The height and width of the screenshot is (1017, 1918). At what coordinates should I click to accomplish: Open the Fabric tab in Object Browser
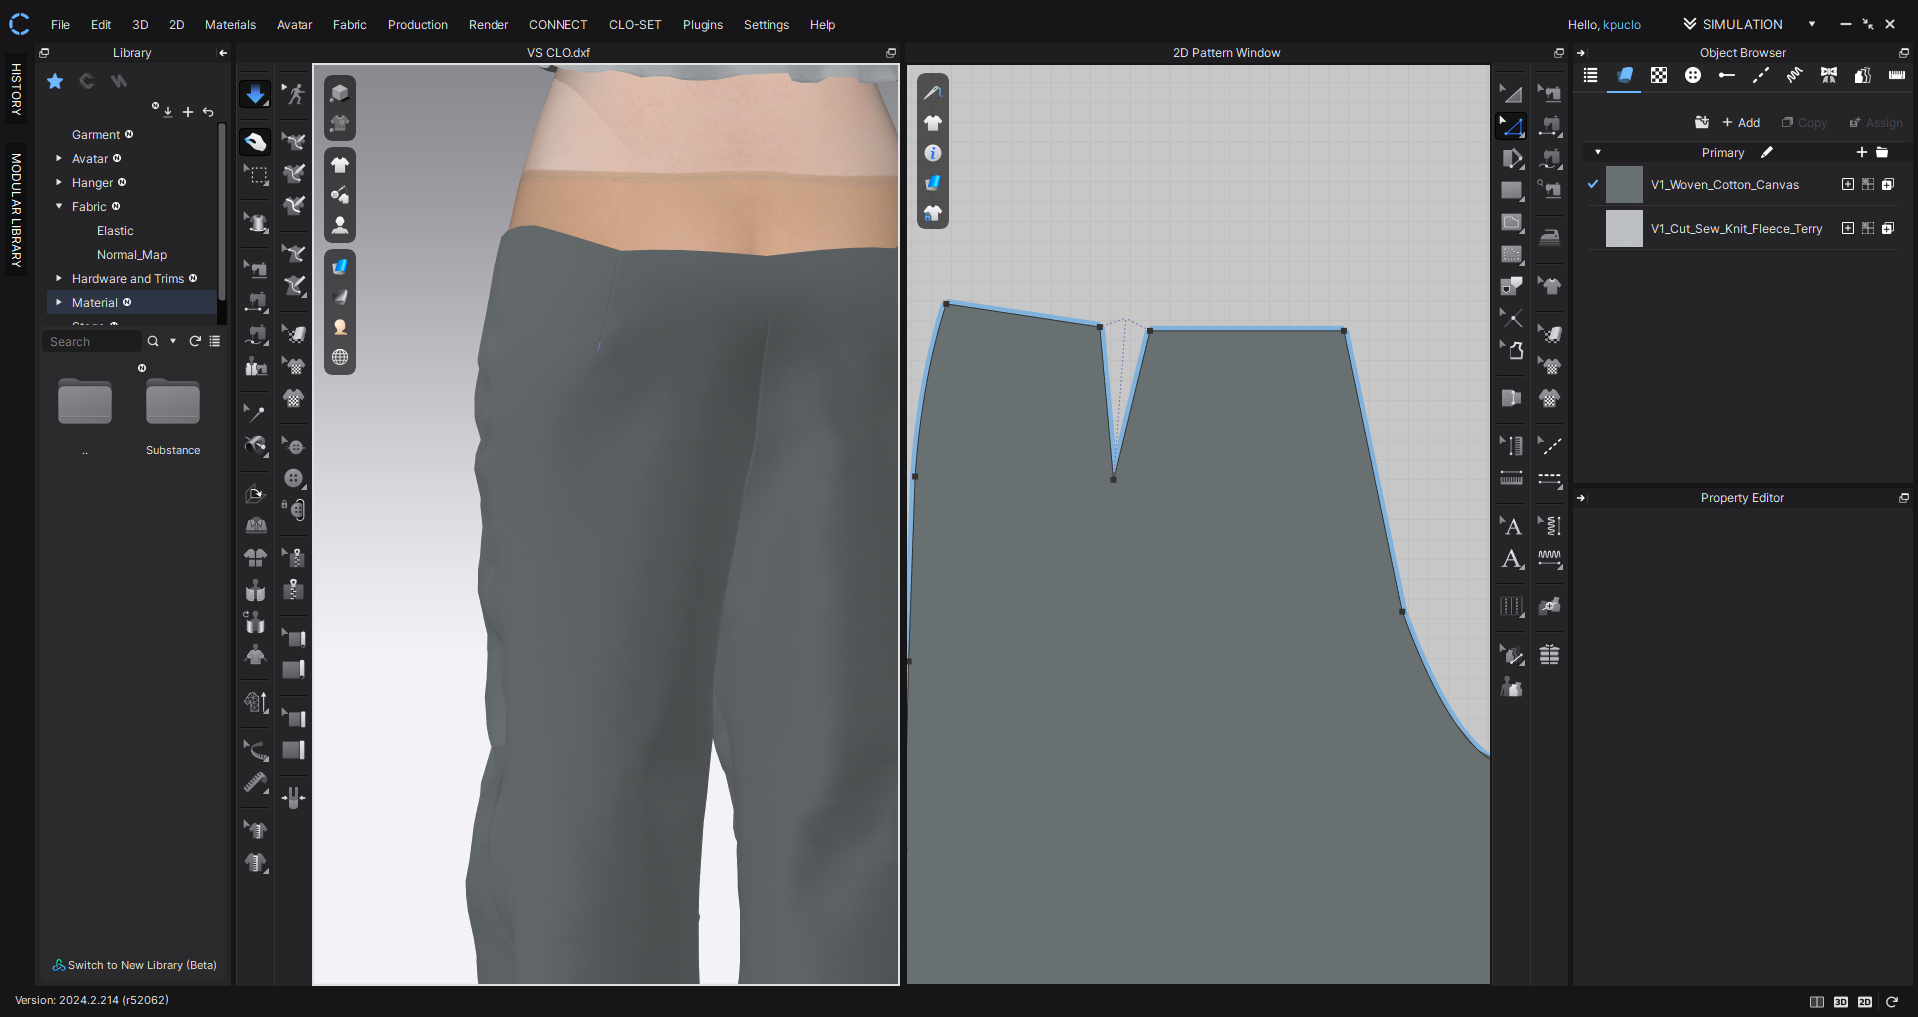pyautogui.click(x=1625, y=75)
